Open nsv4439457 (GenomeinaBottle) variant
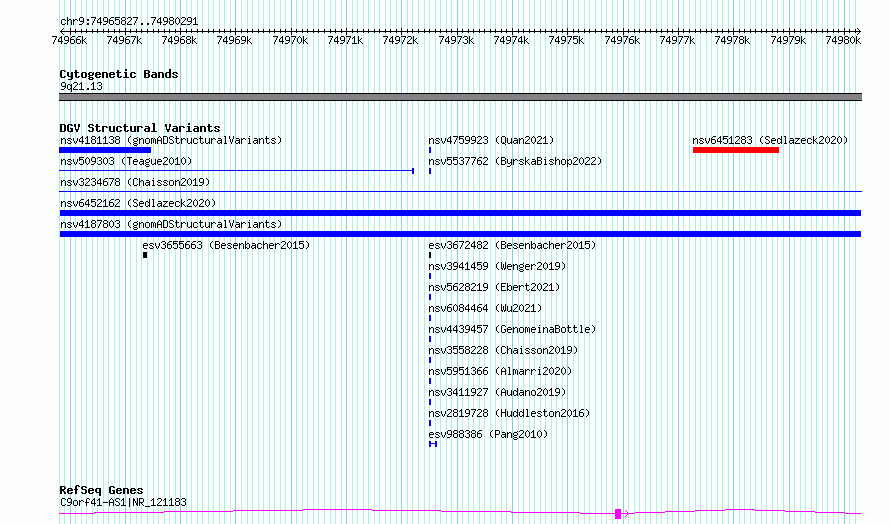Screen dimensions: 890x524 (x=512, y=329)
